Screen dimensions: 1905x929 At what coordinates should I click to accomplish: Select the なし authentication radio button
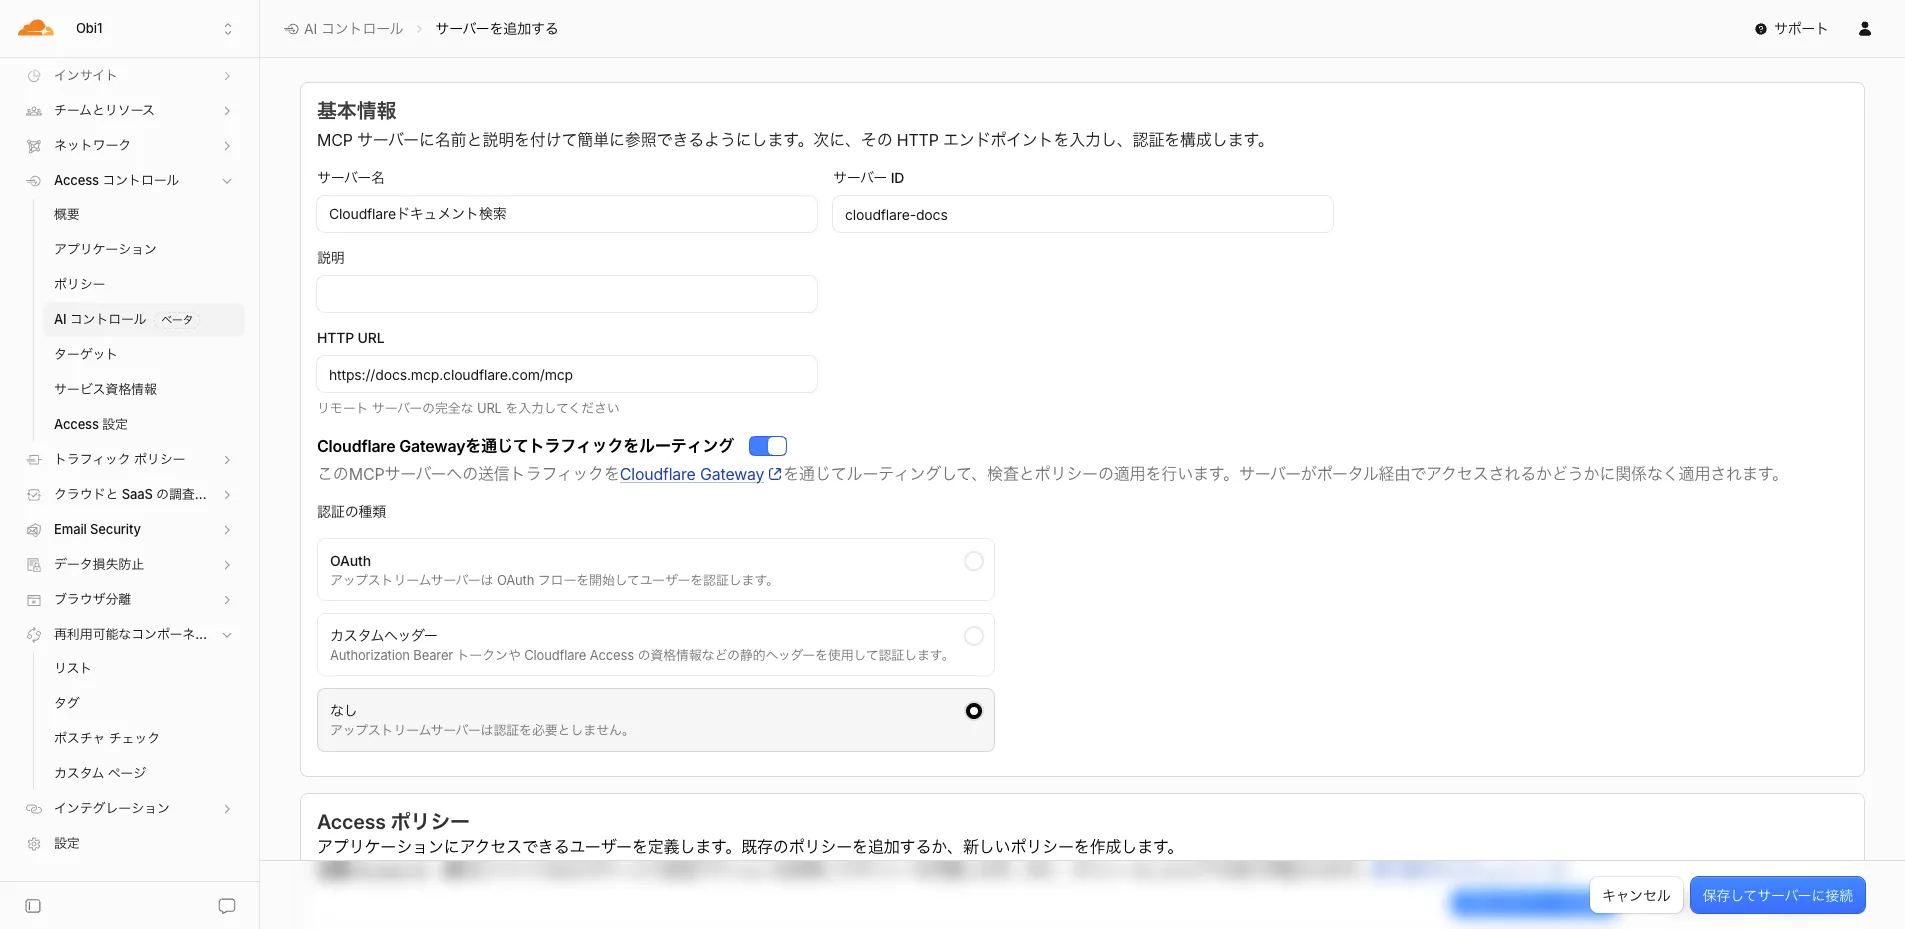point(974,711)
